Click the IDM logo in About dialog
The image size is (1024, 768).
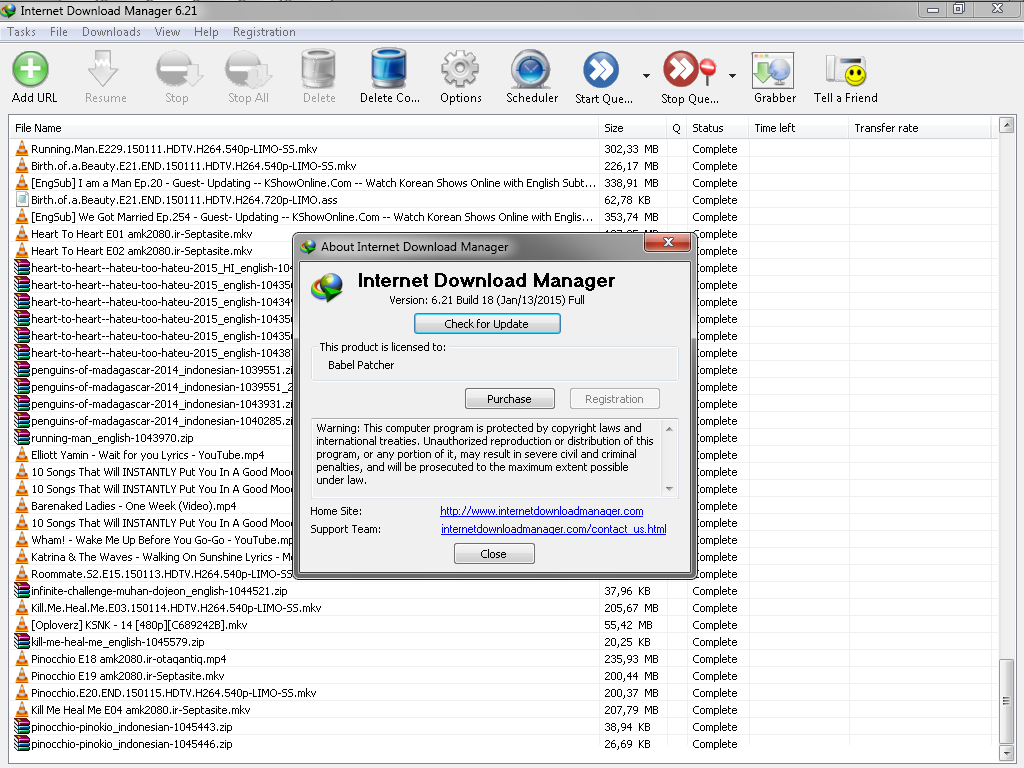coord(327,288)
